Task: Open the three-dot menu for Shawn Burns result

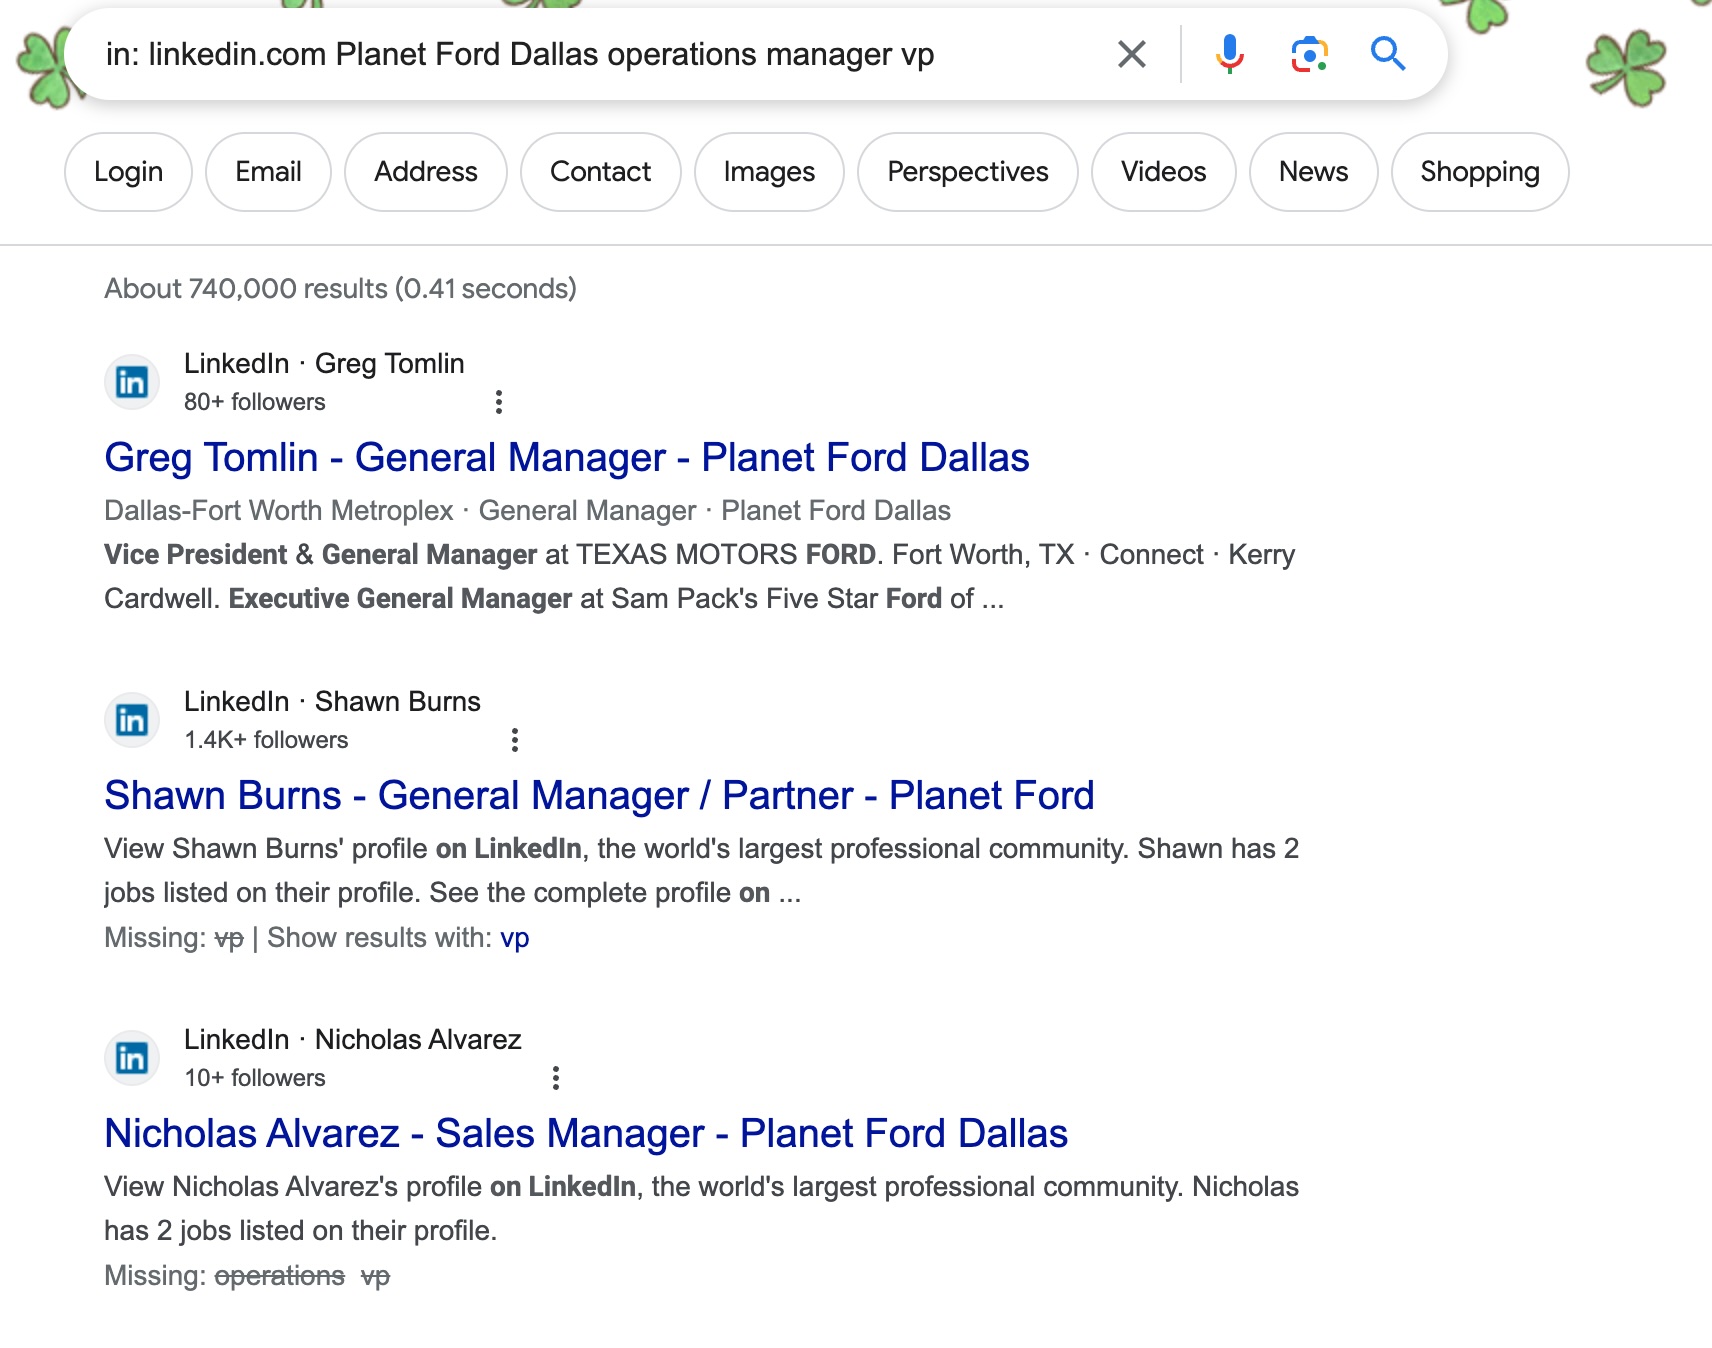Action: click(515, 740)
